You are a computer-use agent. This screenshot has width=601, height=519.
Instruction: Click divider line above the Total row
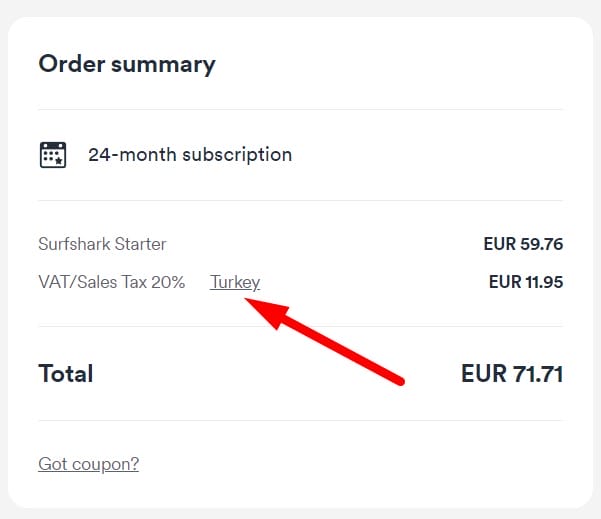(300, 326)
